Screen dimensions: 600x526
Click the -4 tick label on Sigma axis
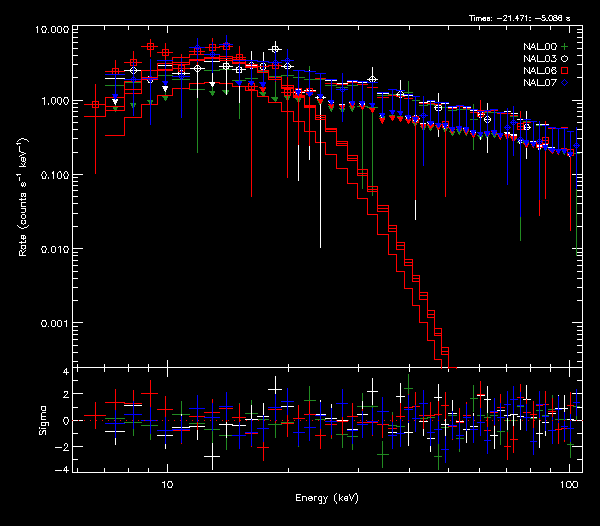tap(64, 469)
